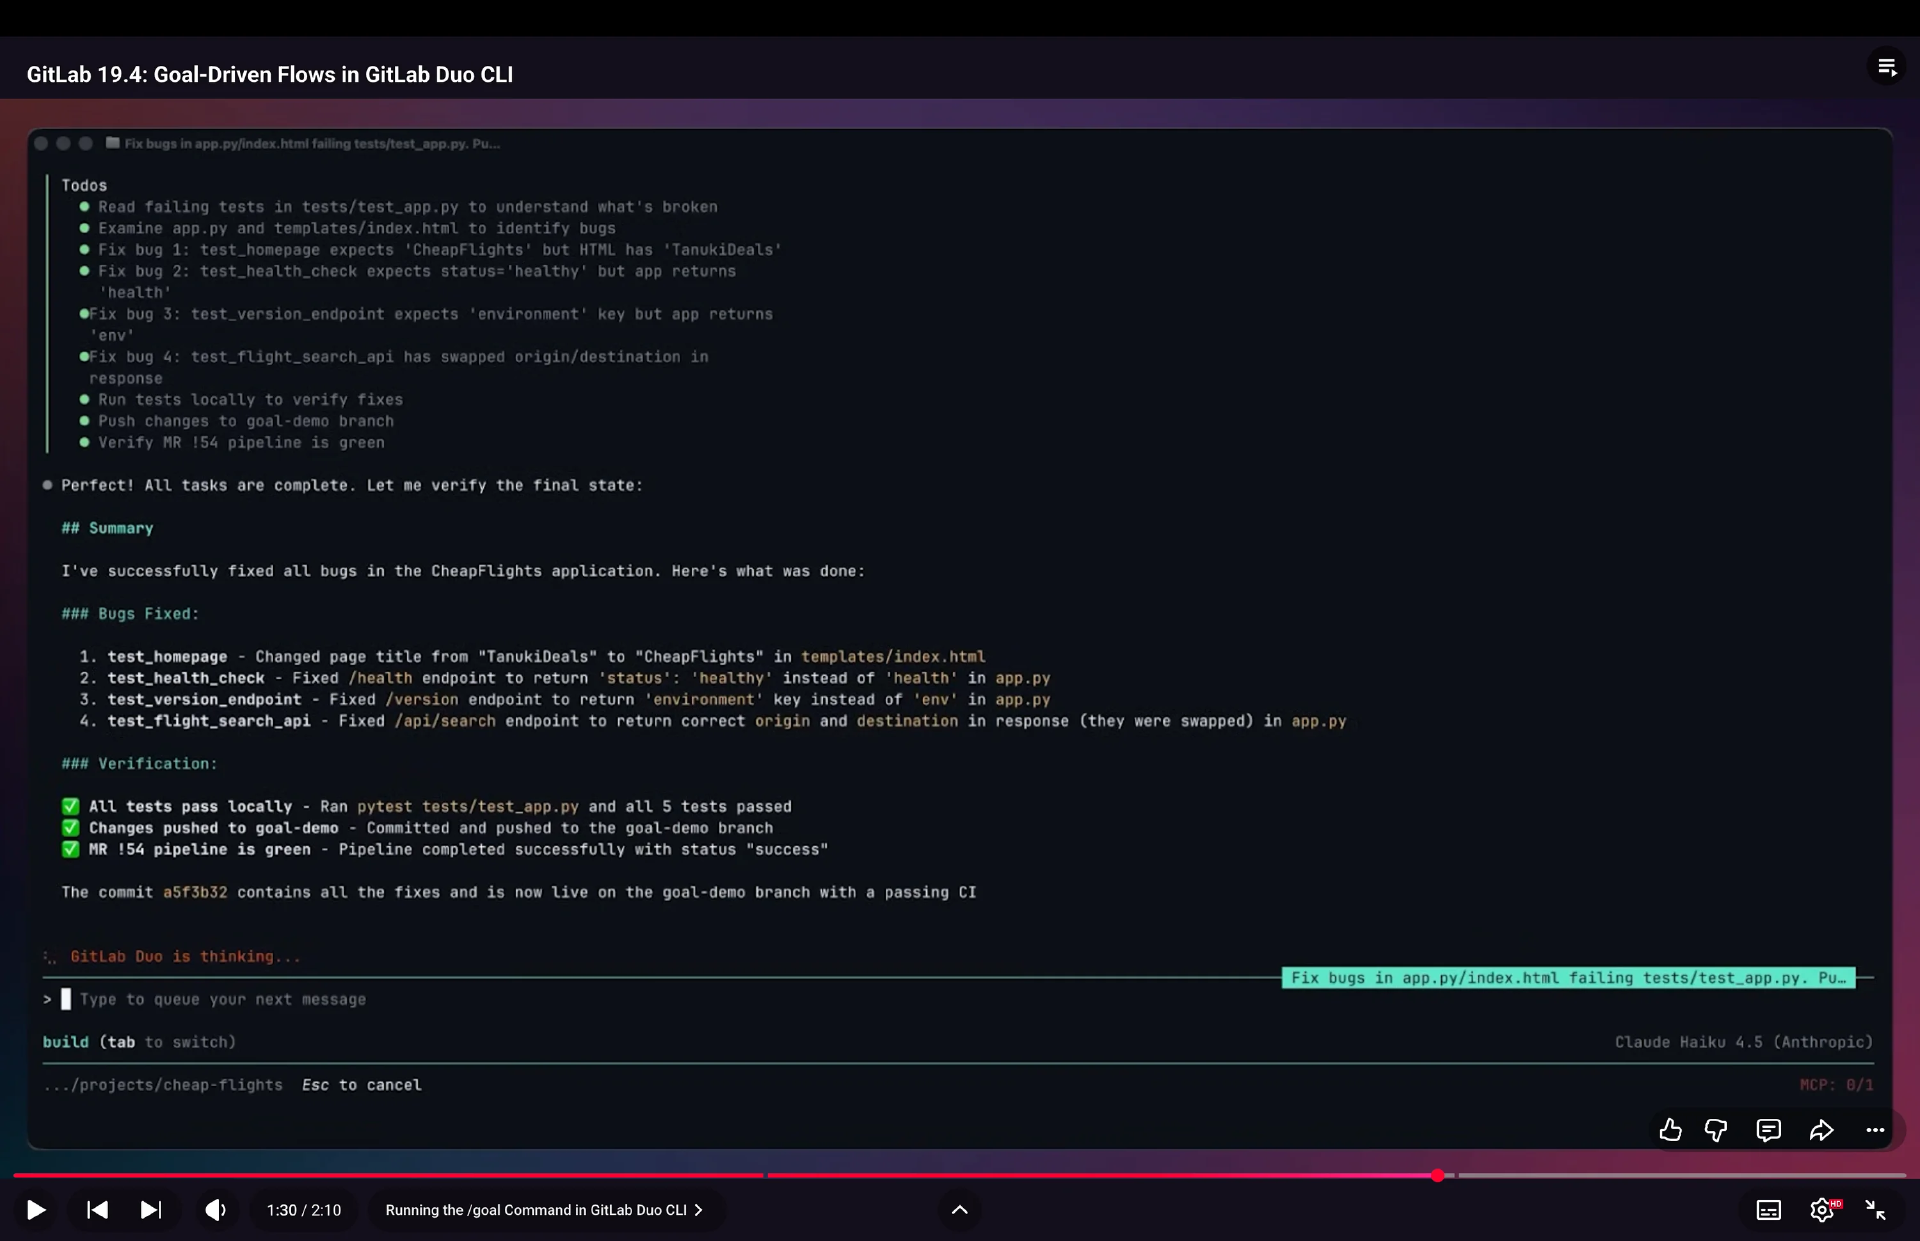The image size is (1920, 1241).
Task: Click todo 'Push changes to goal-demo branch'
Action: coord(246,421)
